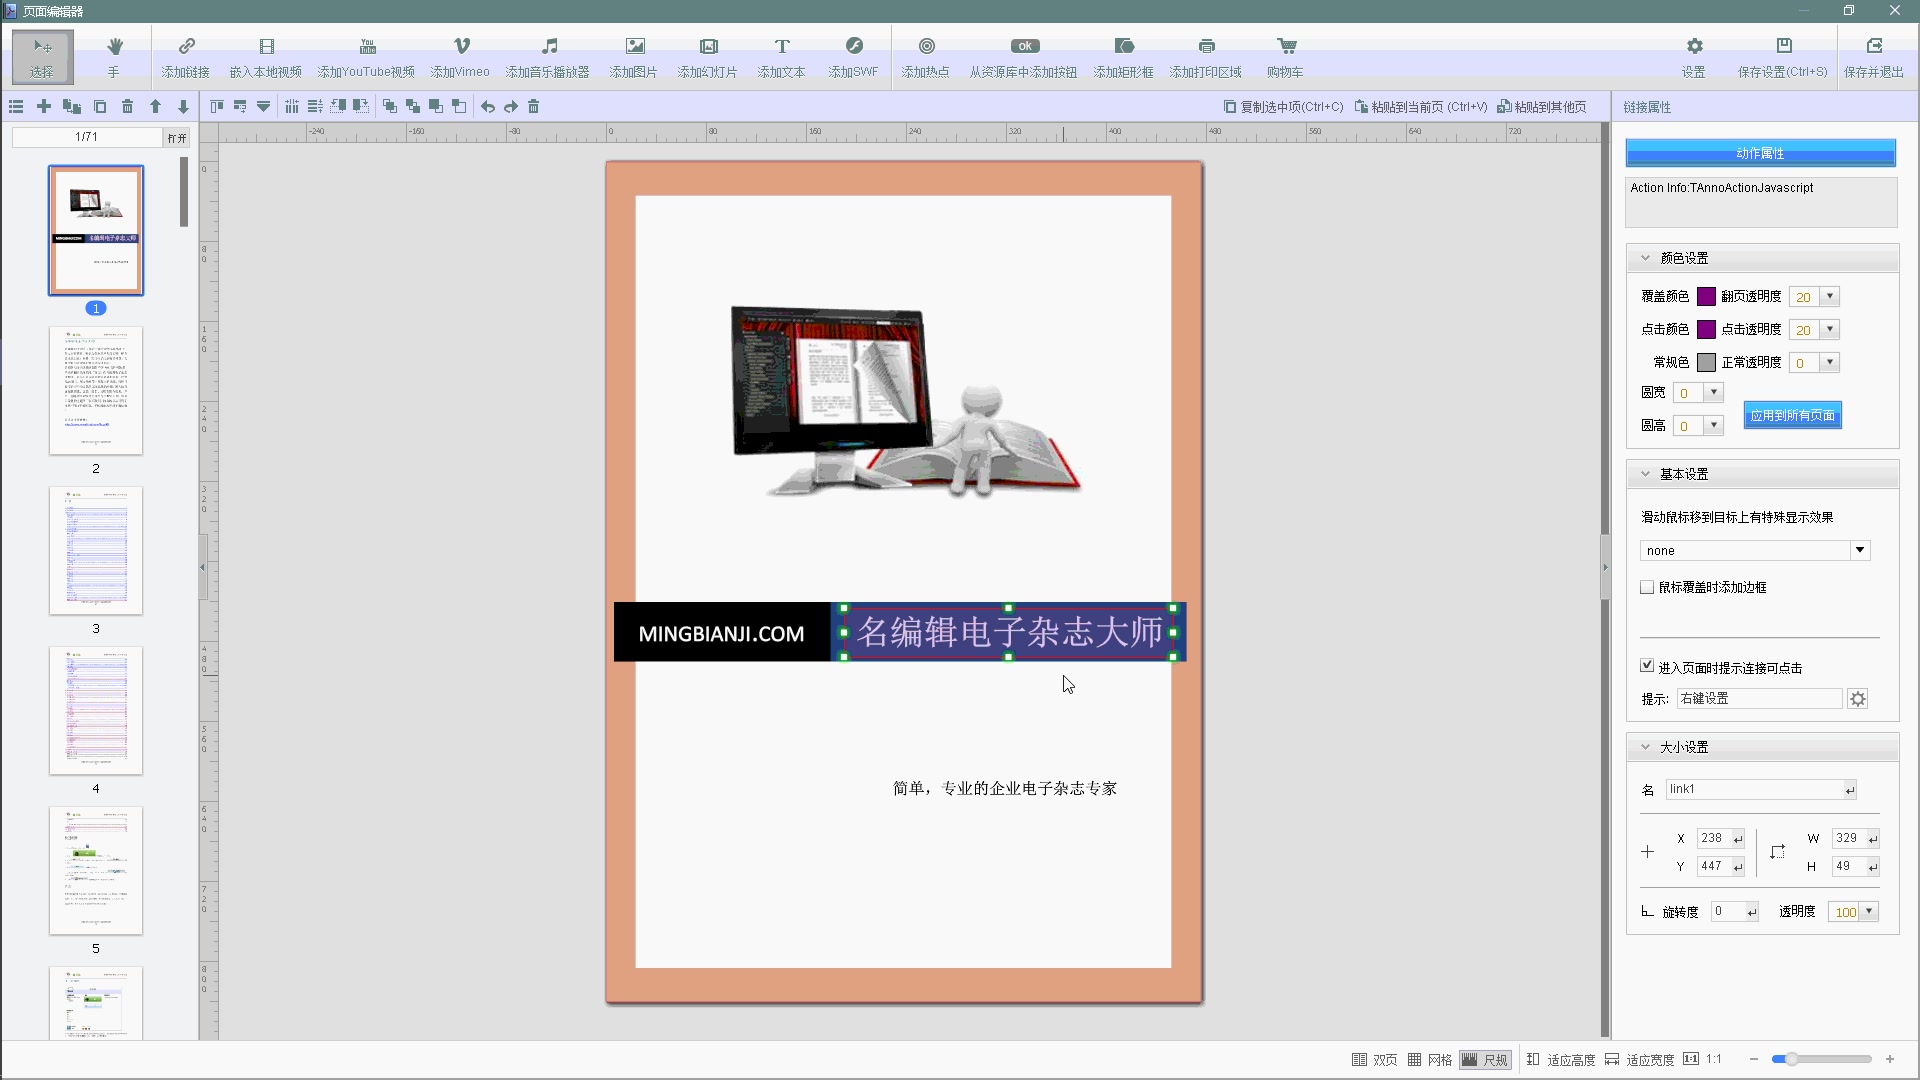The image size is (1920, 1080).
Task: Click 应用到所有页面 (Apply to all pages) button
Action: (x=1792, y=415)
